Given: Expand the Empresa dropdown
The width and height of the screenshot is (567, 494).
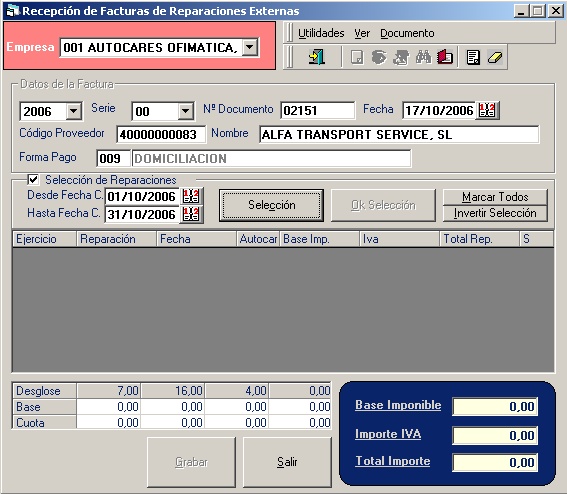Looking at the screenshot, I should point(250,47).
